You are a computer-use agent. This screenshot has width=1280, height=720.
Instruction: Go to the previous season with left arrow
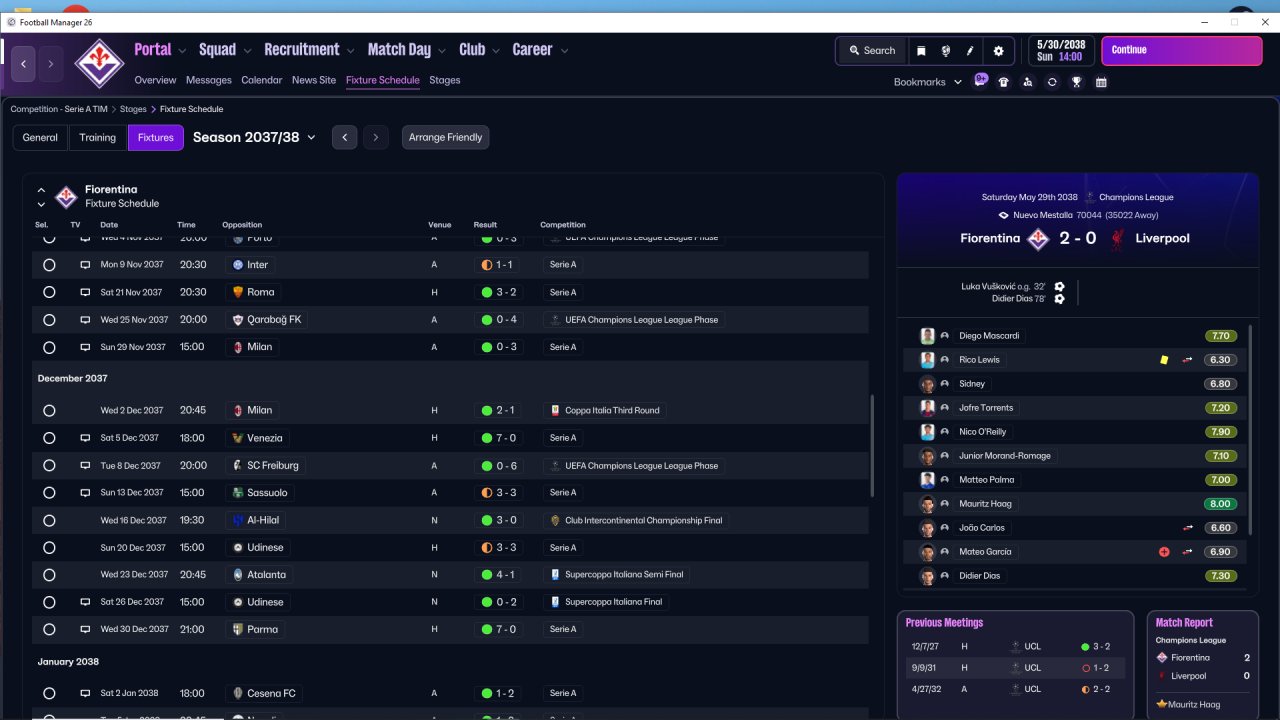pos(344,138)
